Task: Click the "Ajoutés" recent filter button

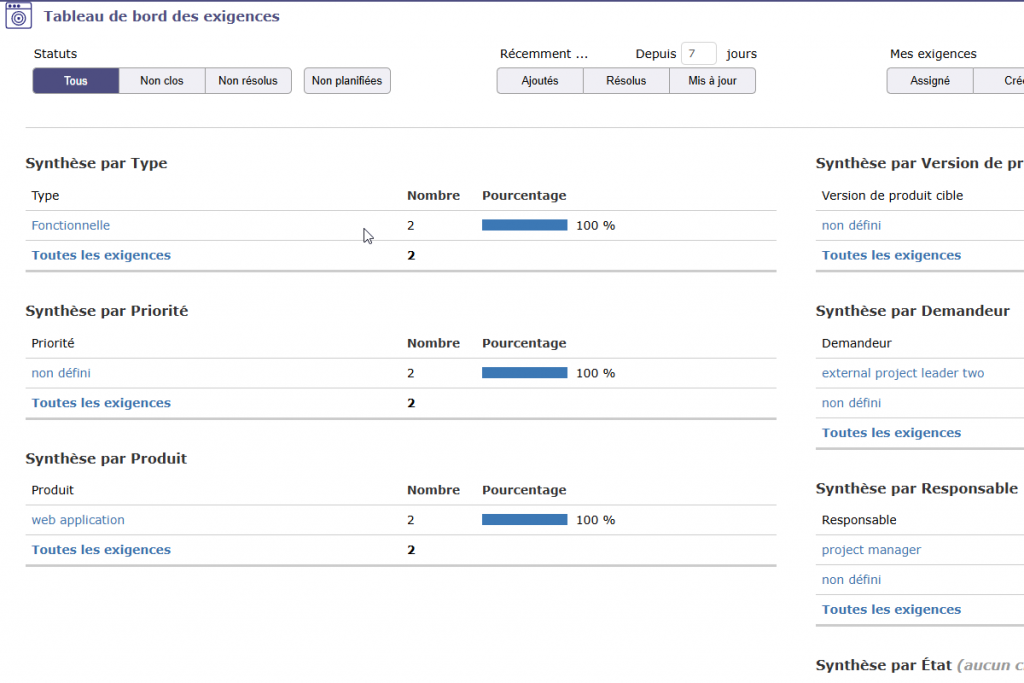Action: pyautogui.click(x=539, y=80)
